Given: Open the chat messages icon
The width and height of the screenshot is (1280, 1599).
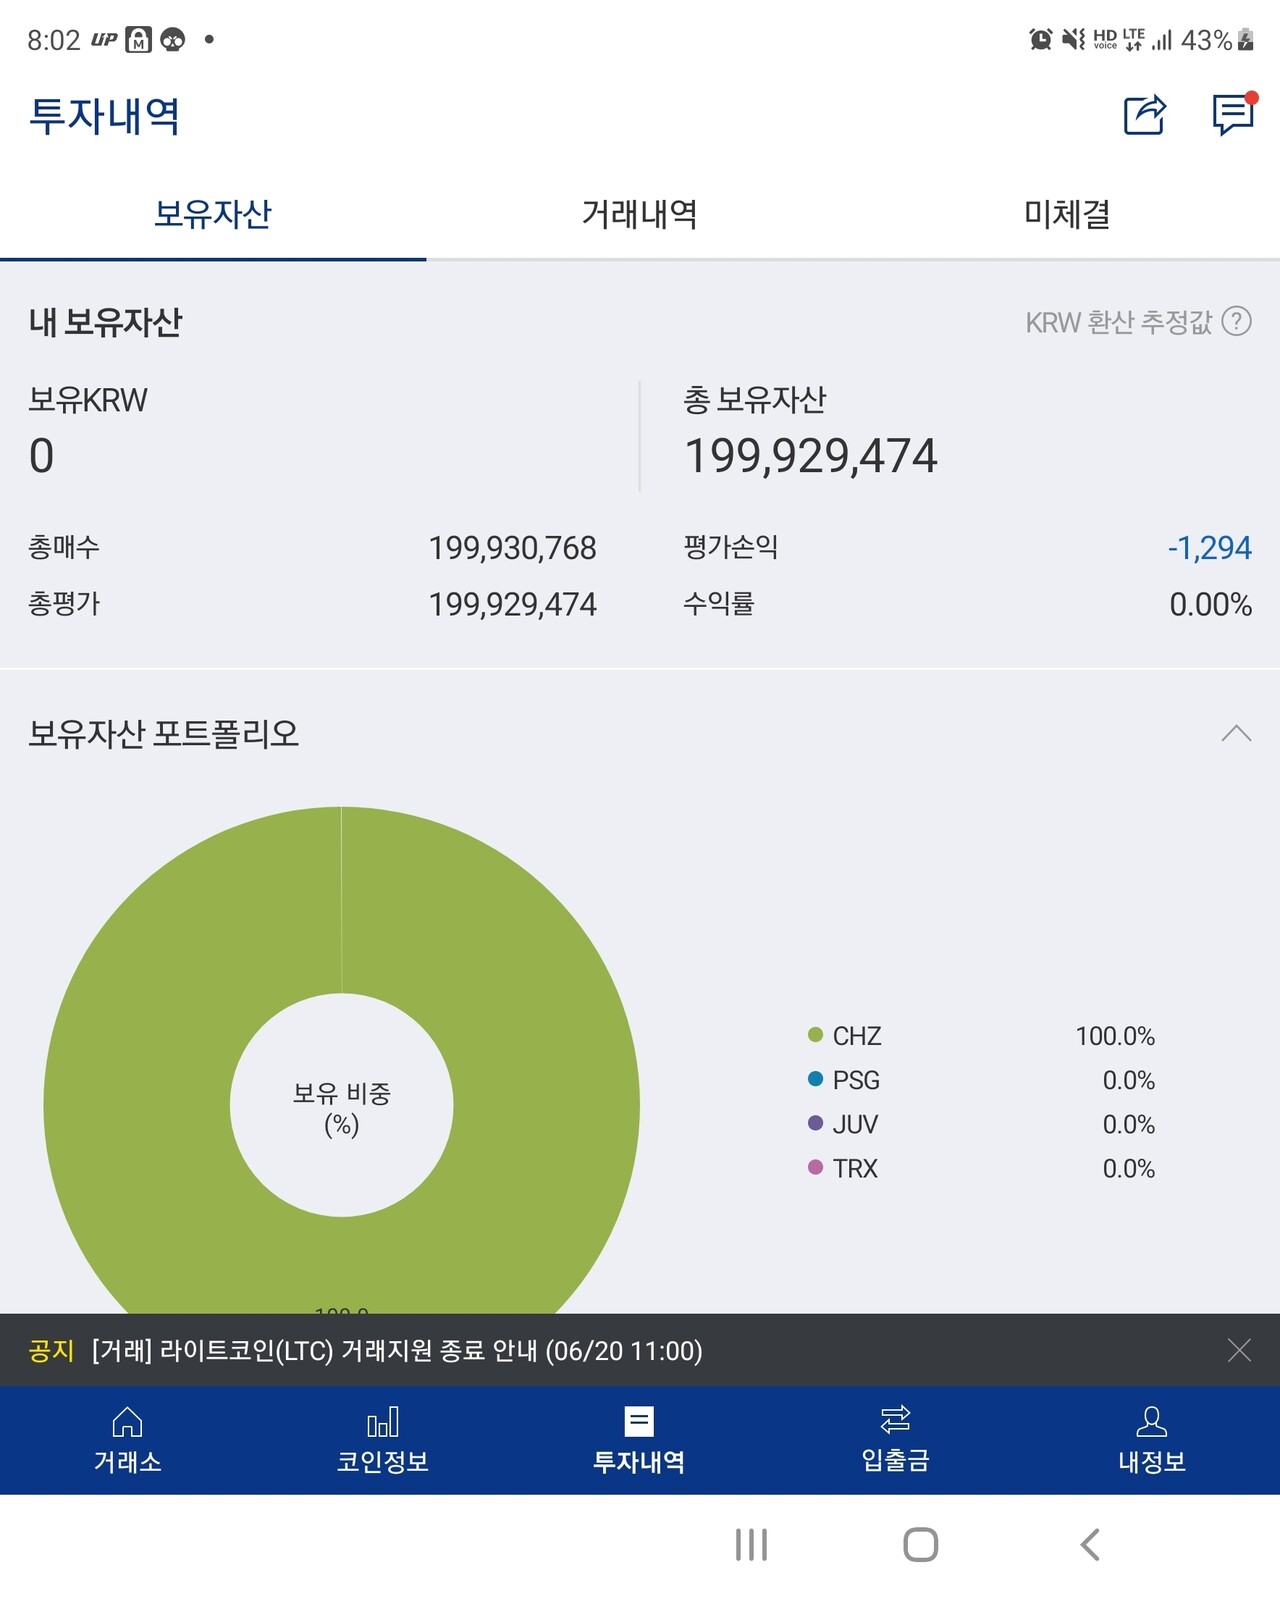Looking at the screenshot, I should click(x=1233, y=114).
